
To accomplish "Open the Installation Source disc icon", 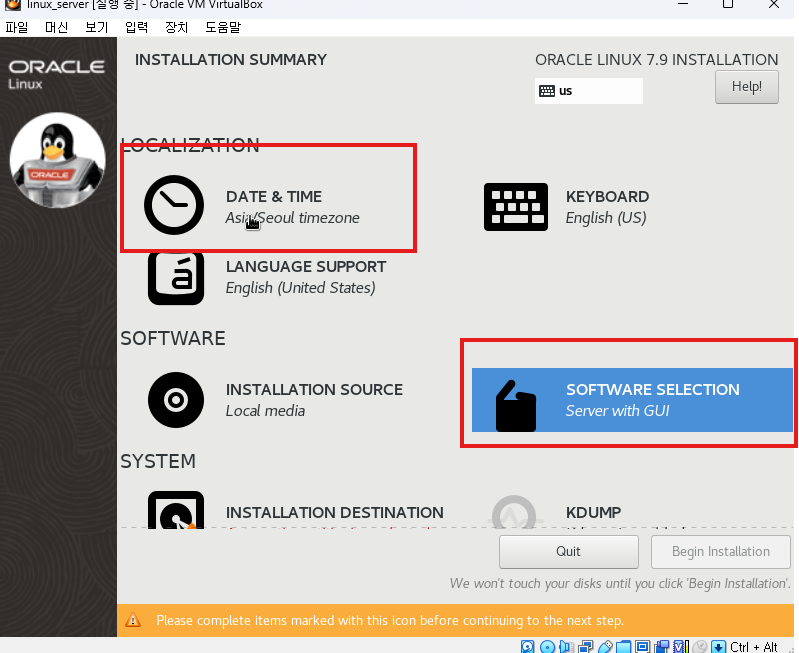I will [x=176, y=400].
